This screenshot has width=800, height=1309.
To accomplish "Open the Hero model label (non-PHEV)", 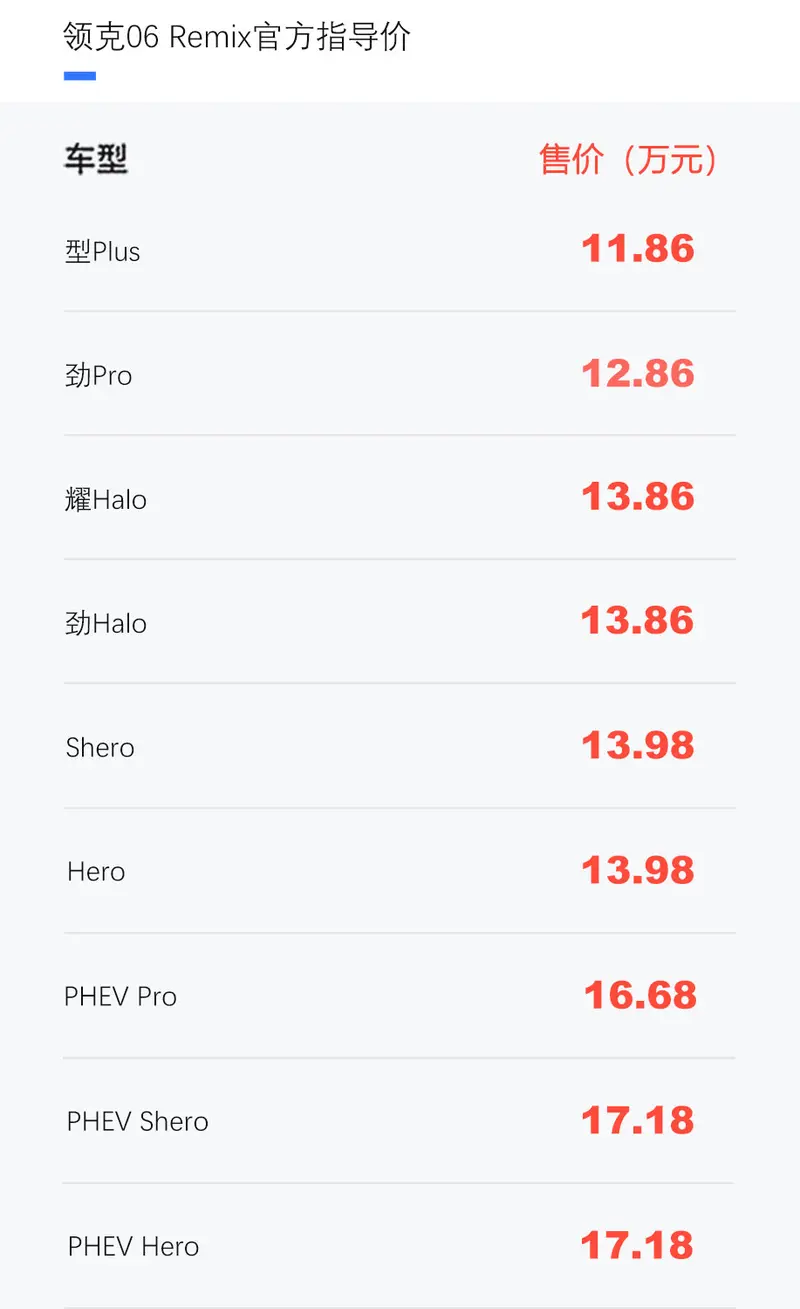I will (96, 872).
